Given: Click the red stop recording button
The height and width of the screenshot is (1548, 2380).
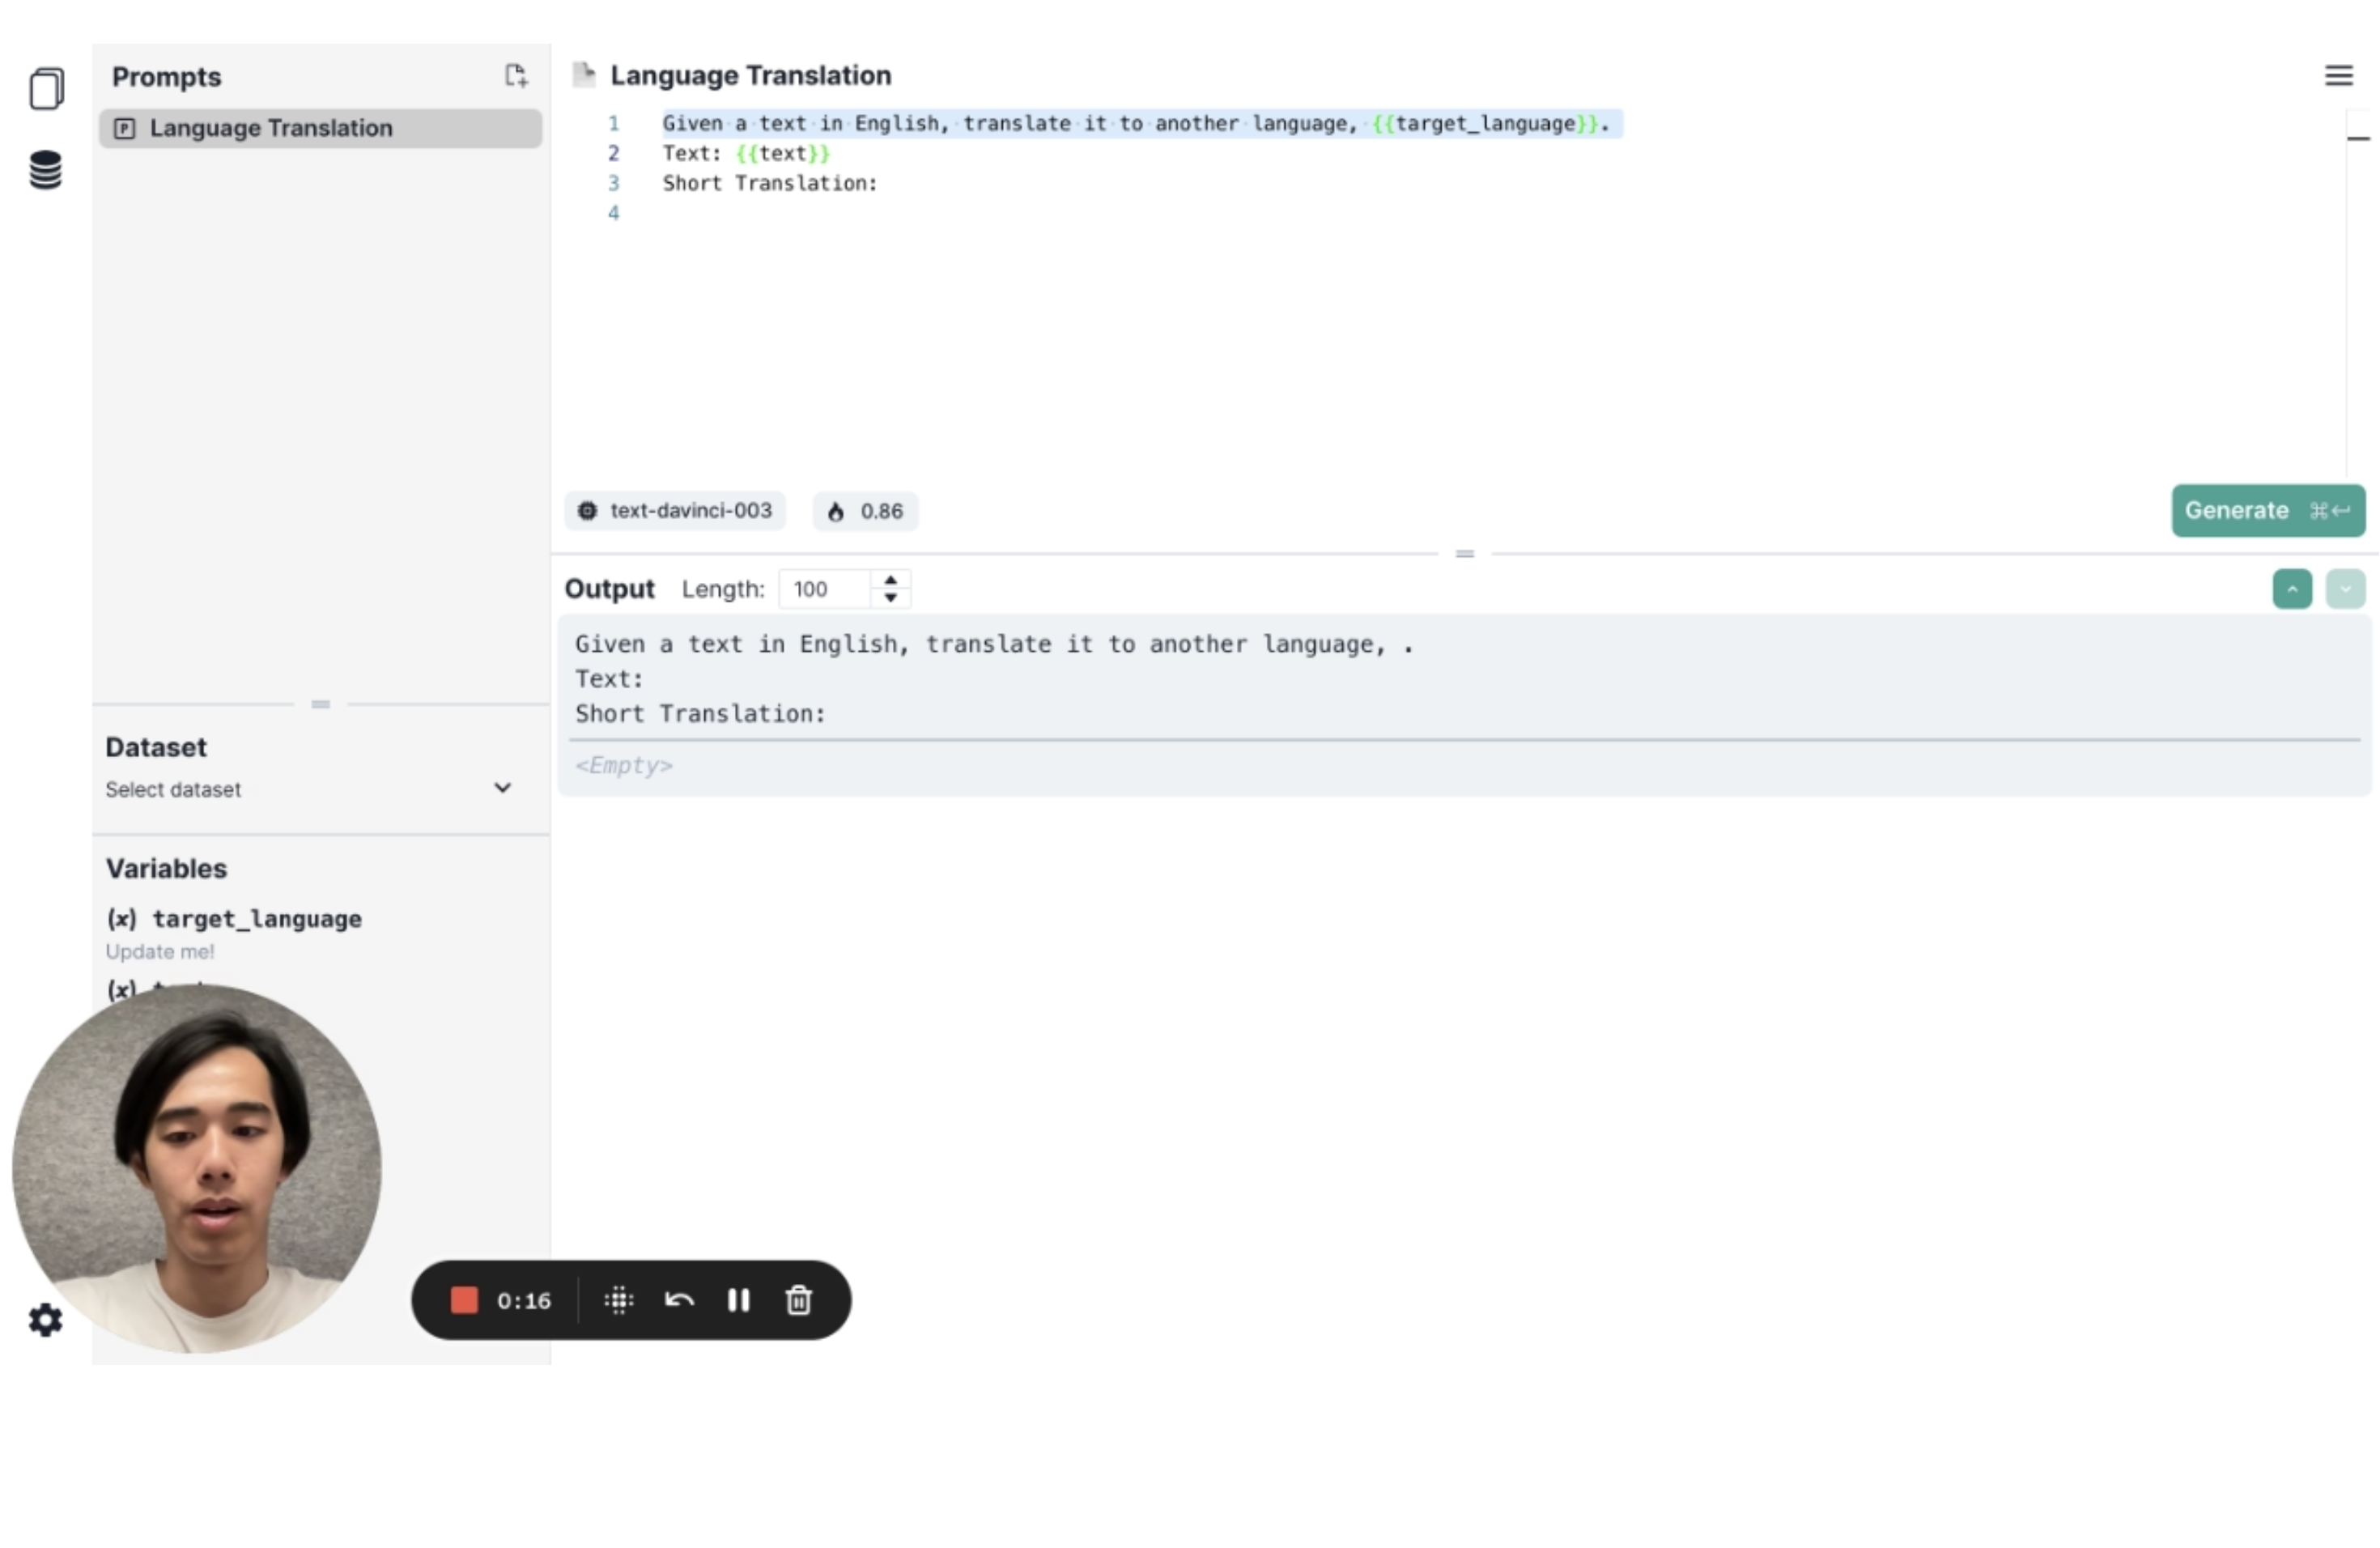Looking at the screenshot, I should pyautogui.click(x=464, y=1300).
